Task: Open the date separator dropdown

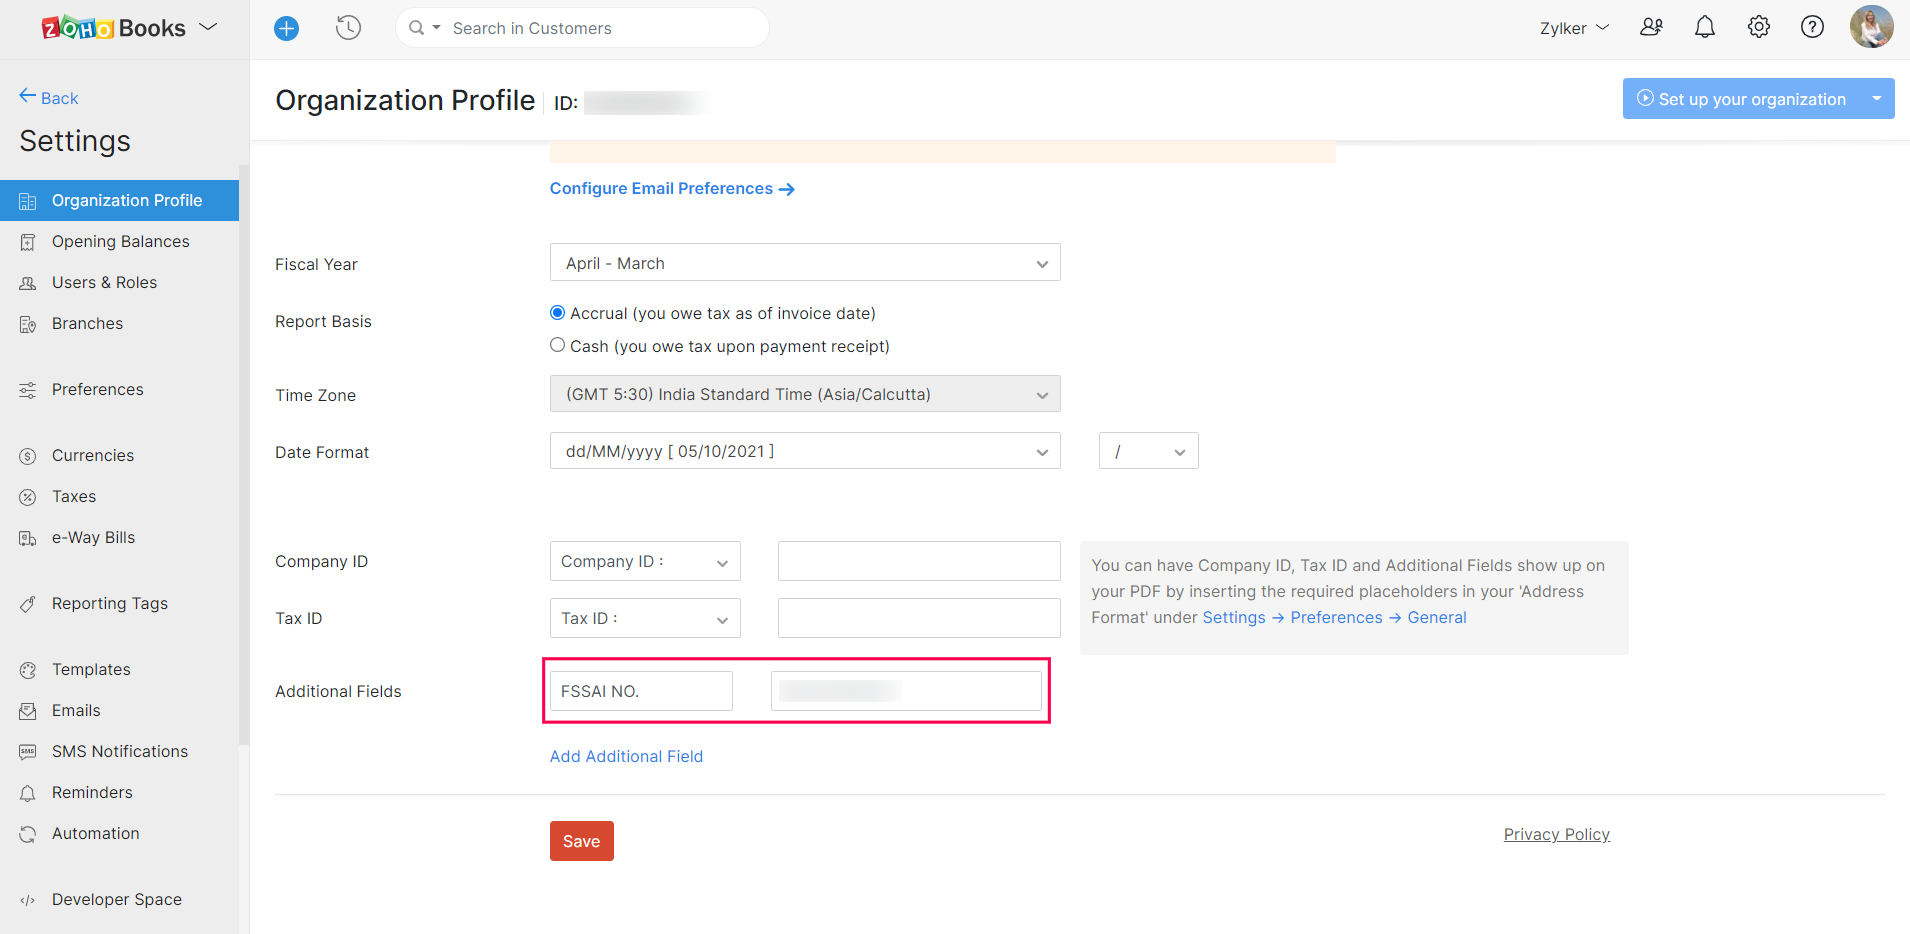Action: click(x=1148, y=451)
